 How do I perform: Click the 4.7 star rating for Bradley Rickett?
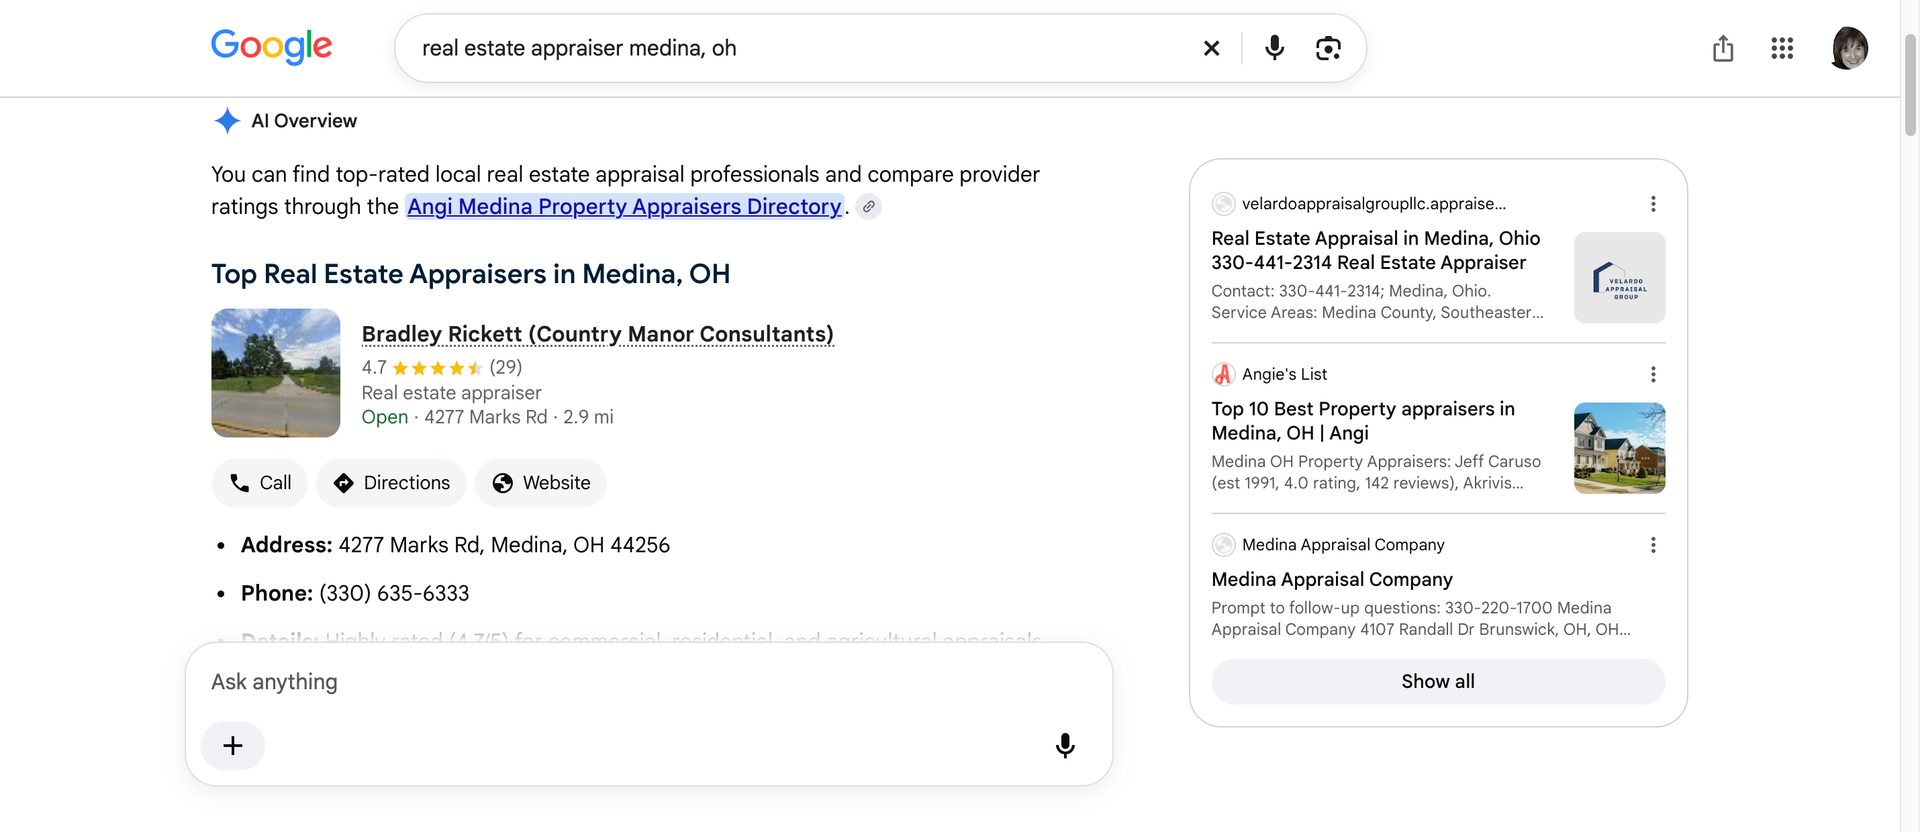click(442, 367)
